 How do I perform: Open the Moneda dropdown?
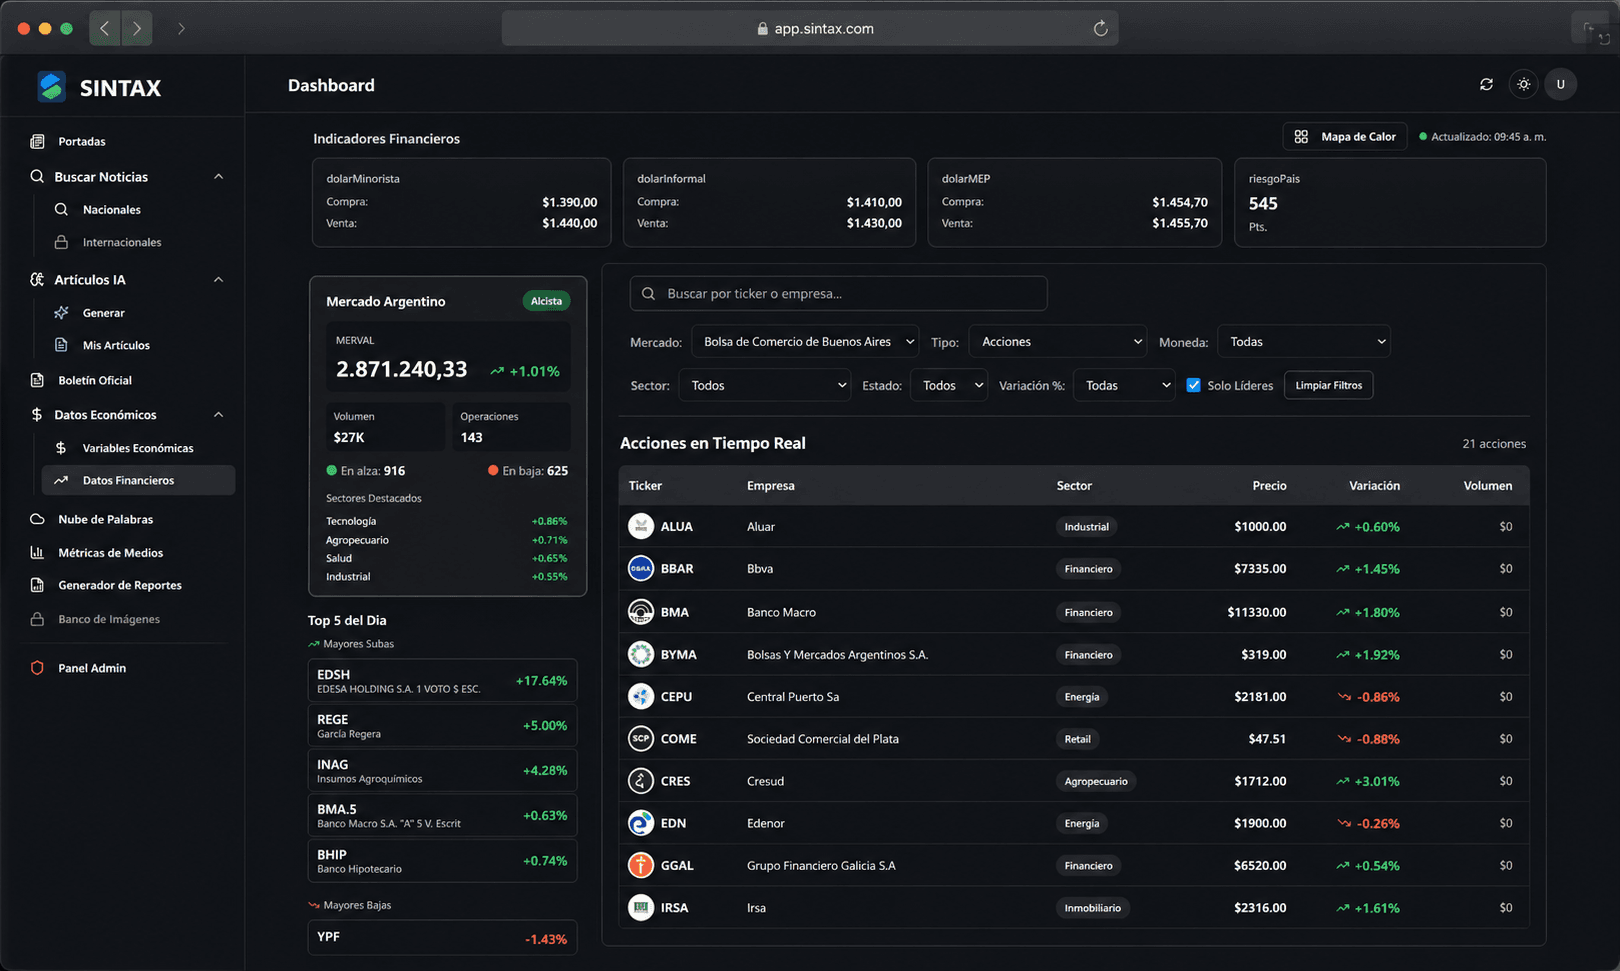[1304, 342]
